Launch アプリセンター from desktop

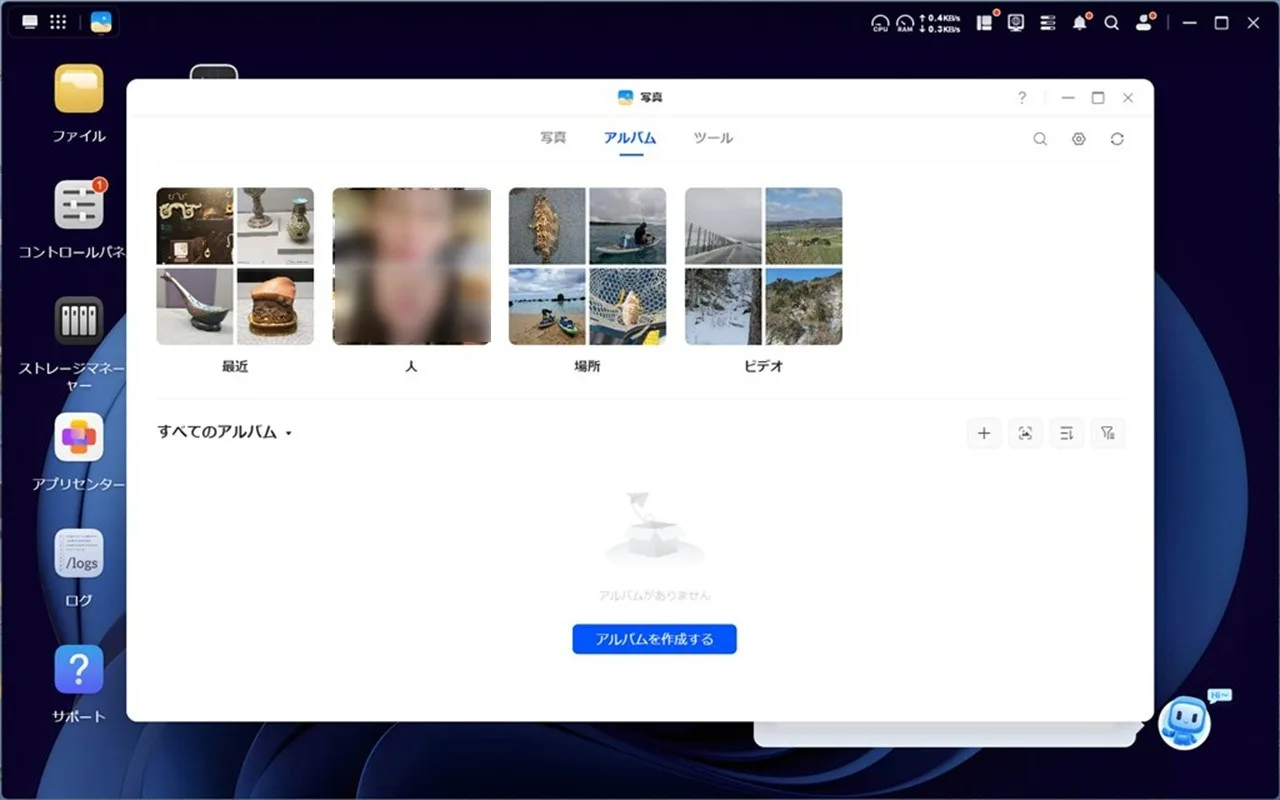[79, 438]
